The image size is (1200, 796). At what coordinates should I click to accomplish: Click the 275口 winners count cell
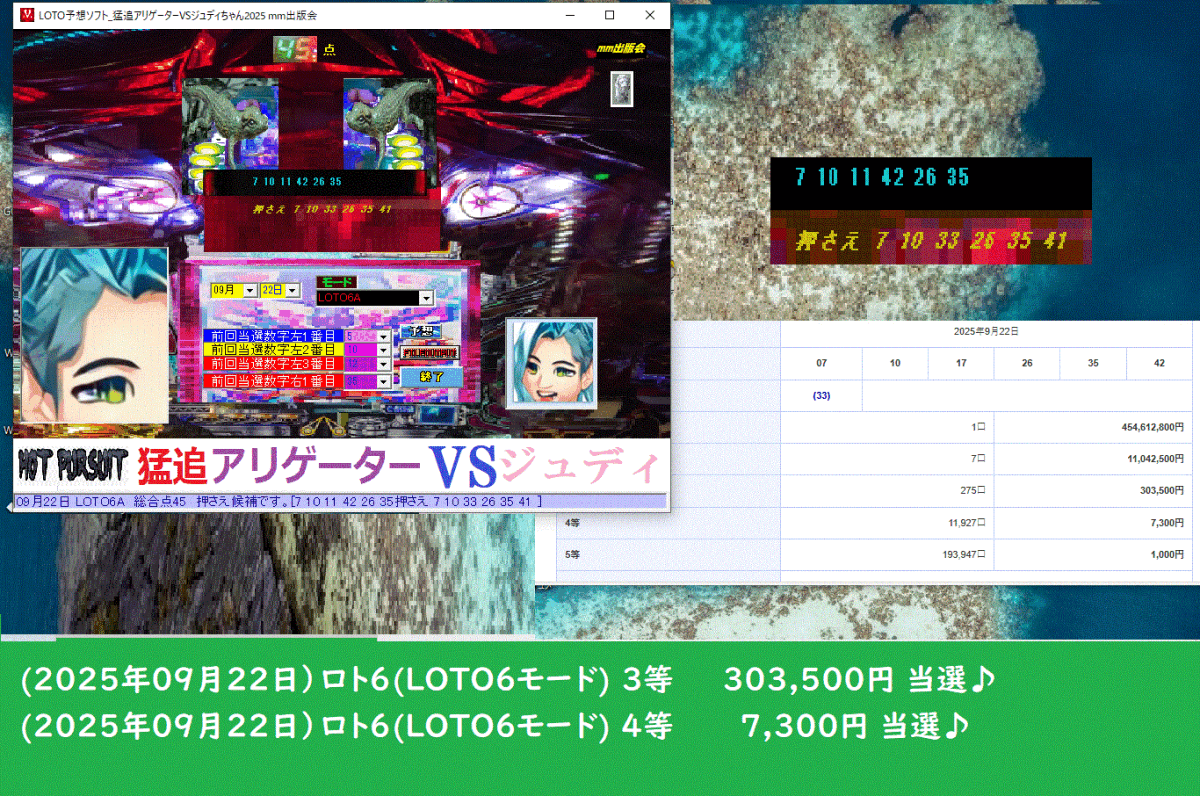click(x=887, y=490)
